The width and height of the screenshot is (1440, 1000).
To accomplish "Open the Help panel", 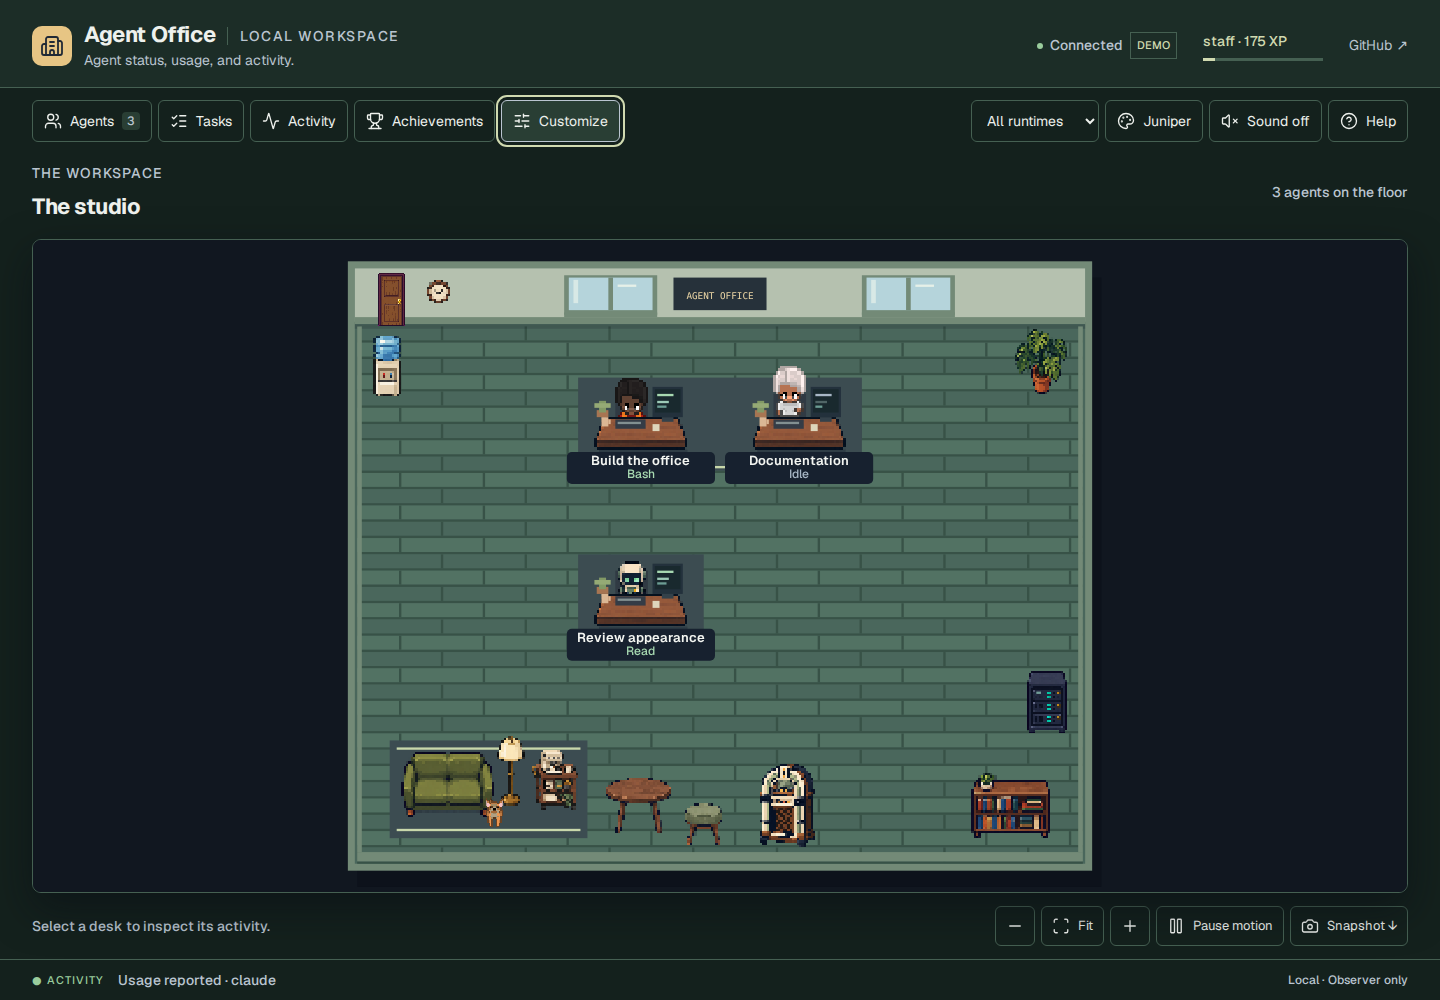I will point(1368,121).
